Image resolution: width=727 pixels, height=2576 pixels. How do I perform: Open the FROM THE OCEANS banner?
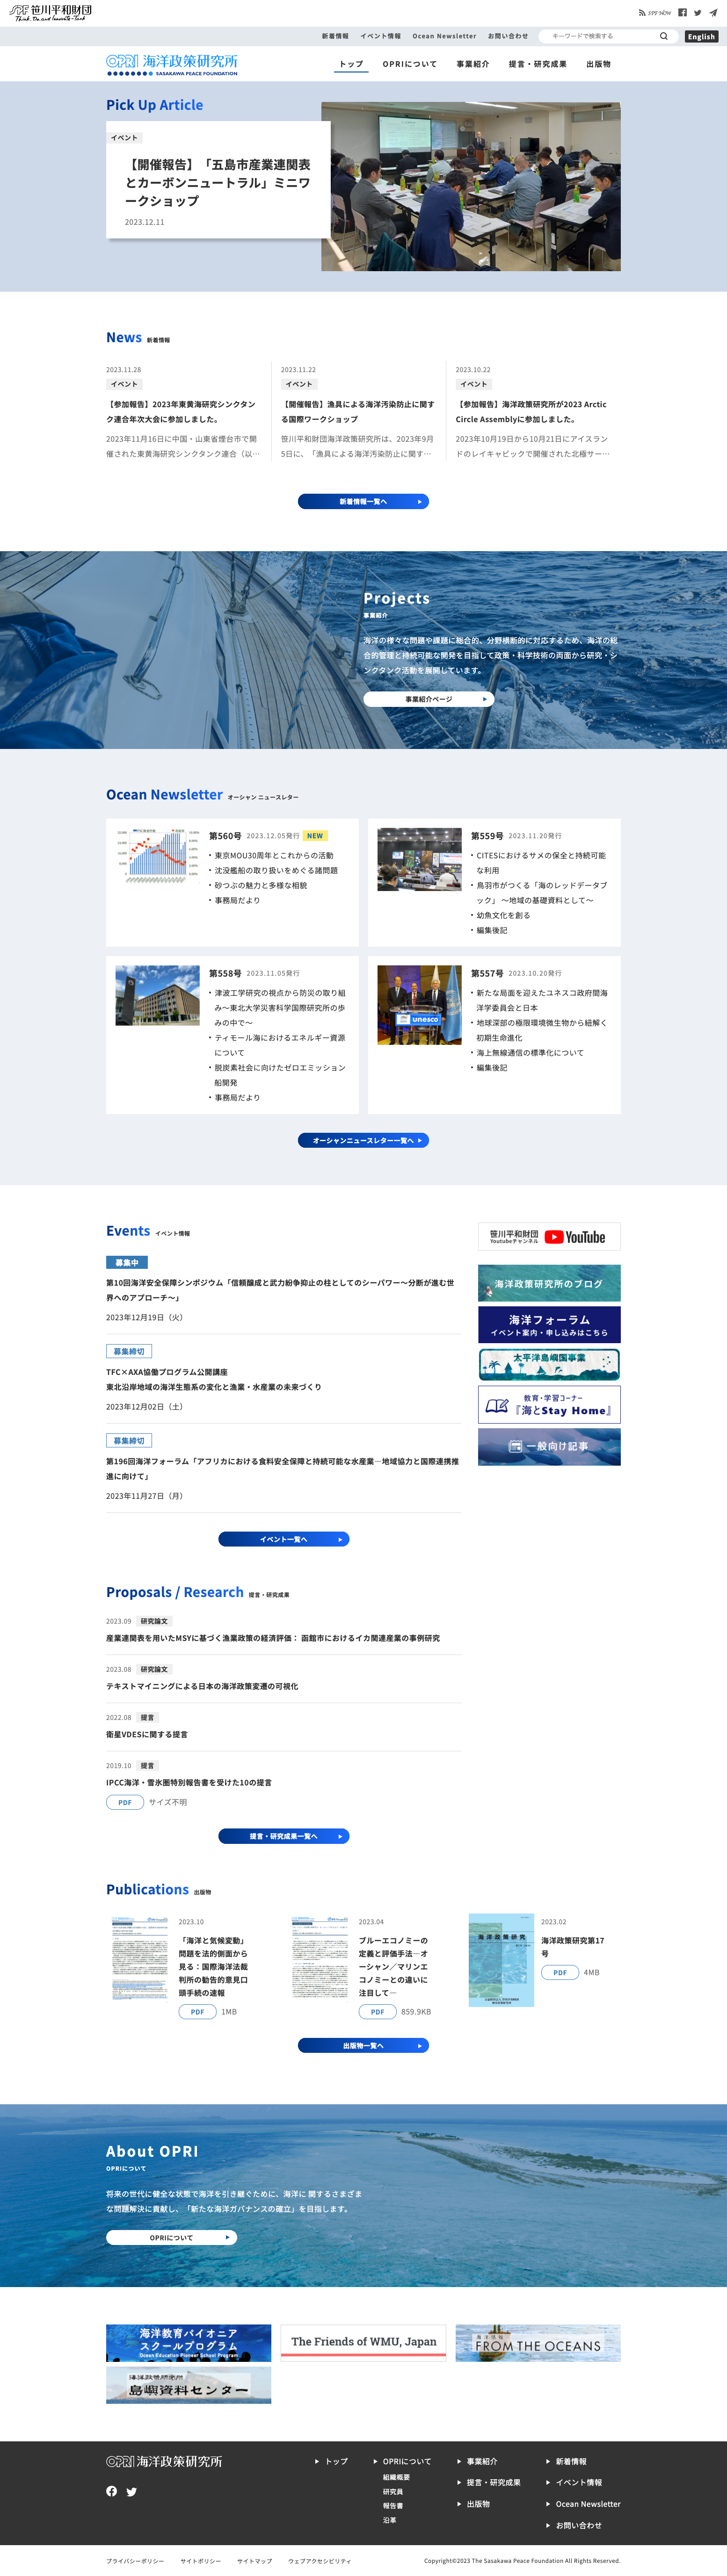[538, 2343]
